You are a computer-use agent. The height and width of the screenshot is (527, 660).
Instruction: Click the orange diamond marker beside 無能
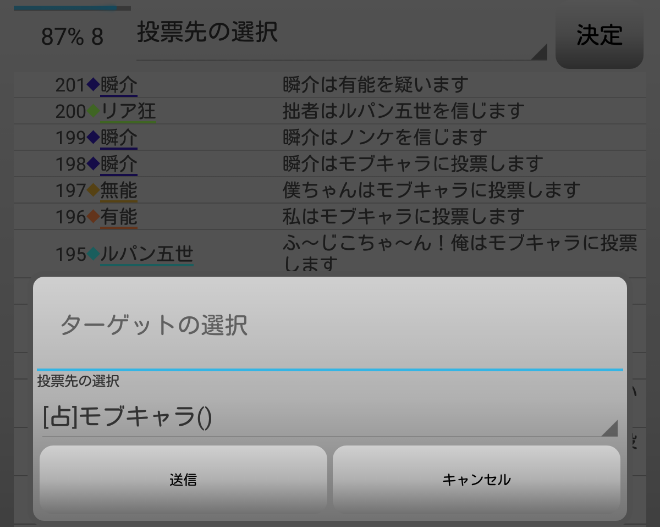pos(94,190)
